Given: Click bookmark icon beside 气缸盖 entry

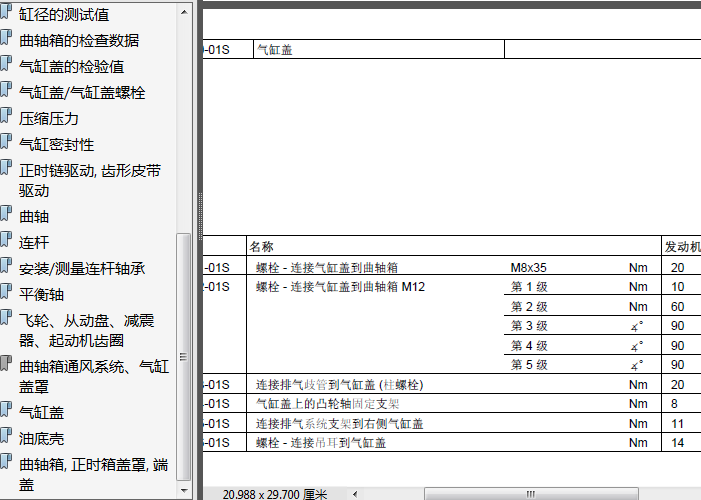Looking at the screenshot, I should (x=5, y=409).
